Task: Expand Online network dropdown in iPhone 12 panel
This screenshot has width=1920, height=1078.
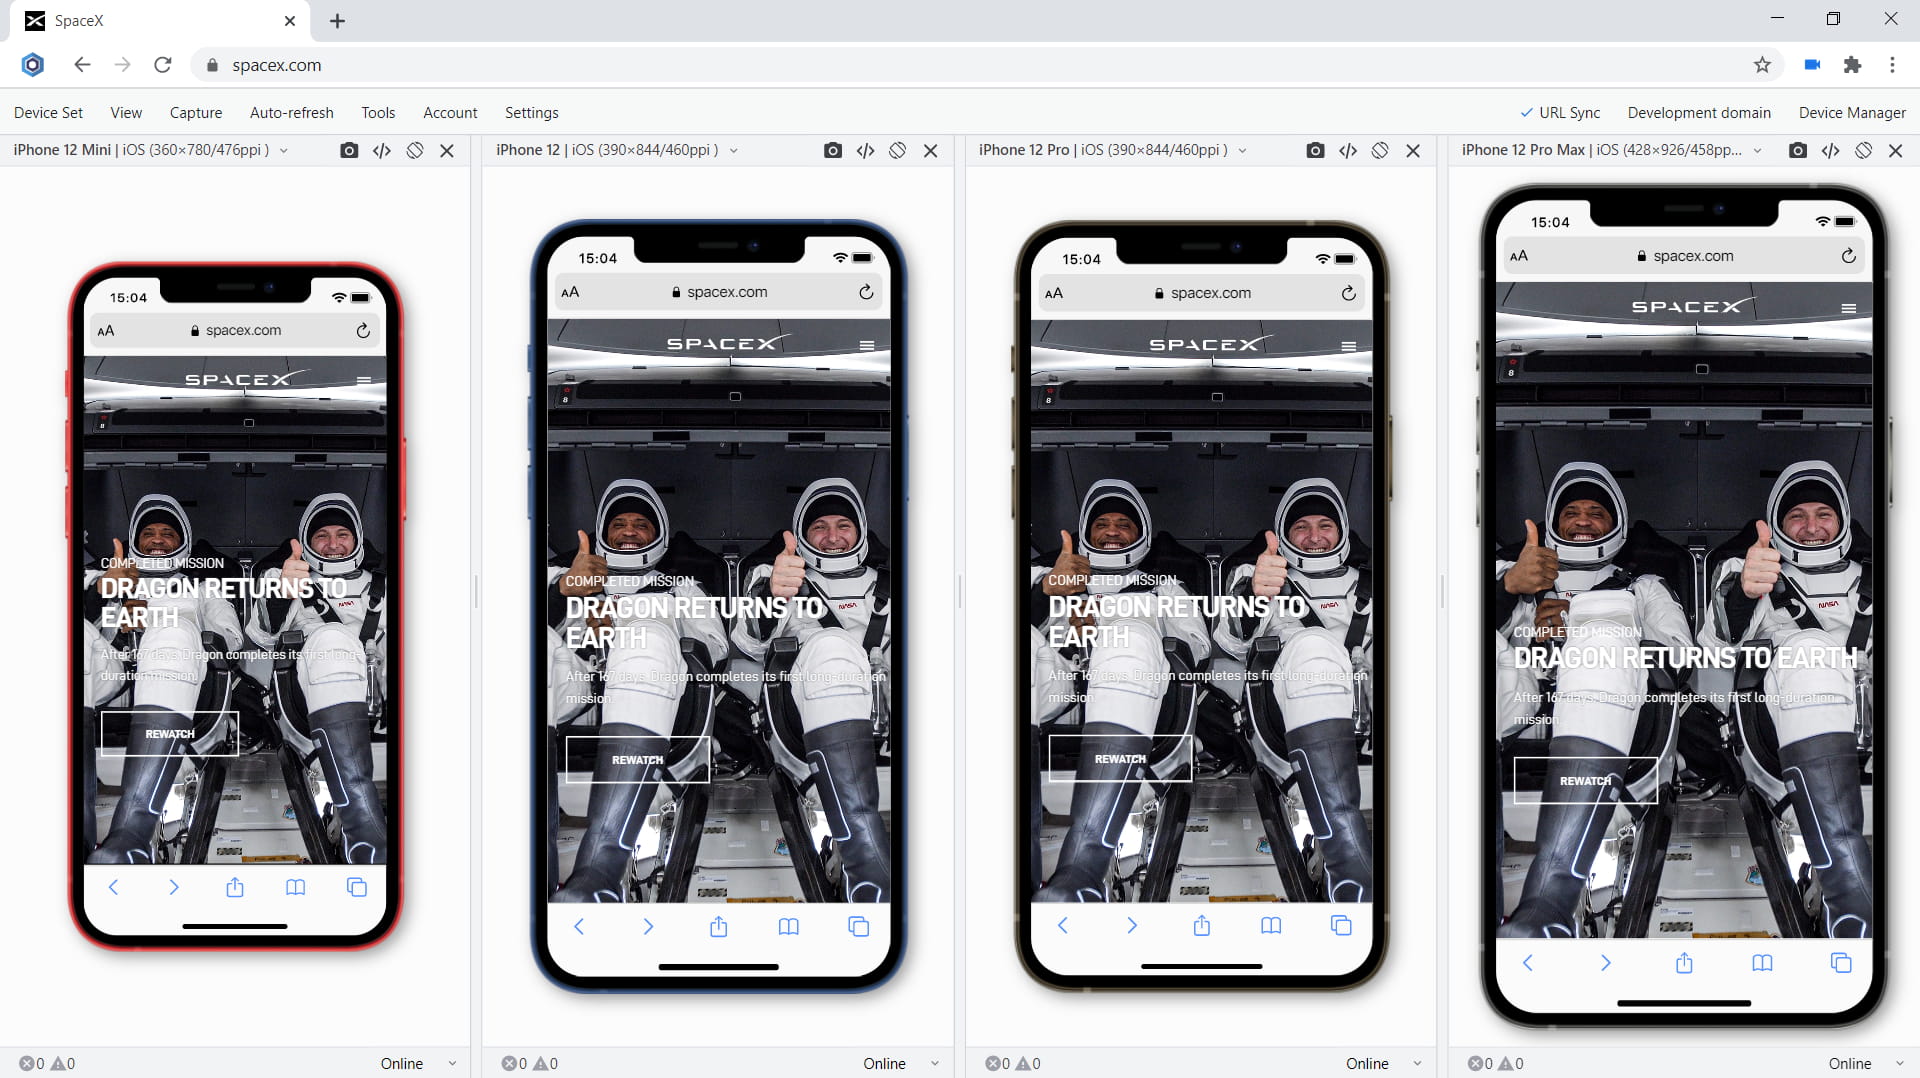Action: coord(935,1063)
